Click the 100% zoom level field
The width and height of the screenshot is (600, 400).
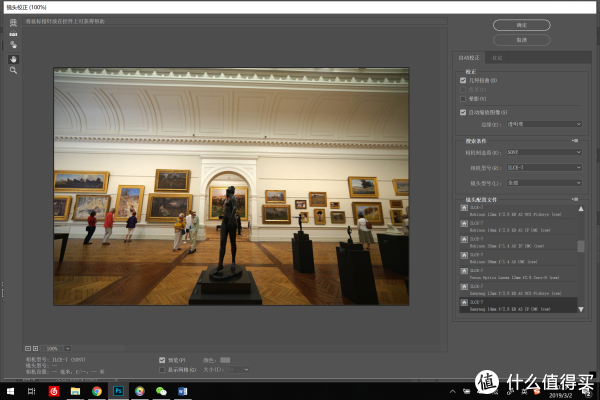[x=52, y=348]
